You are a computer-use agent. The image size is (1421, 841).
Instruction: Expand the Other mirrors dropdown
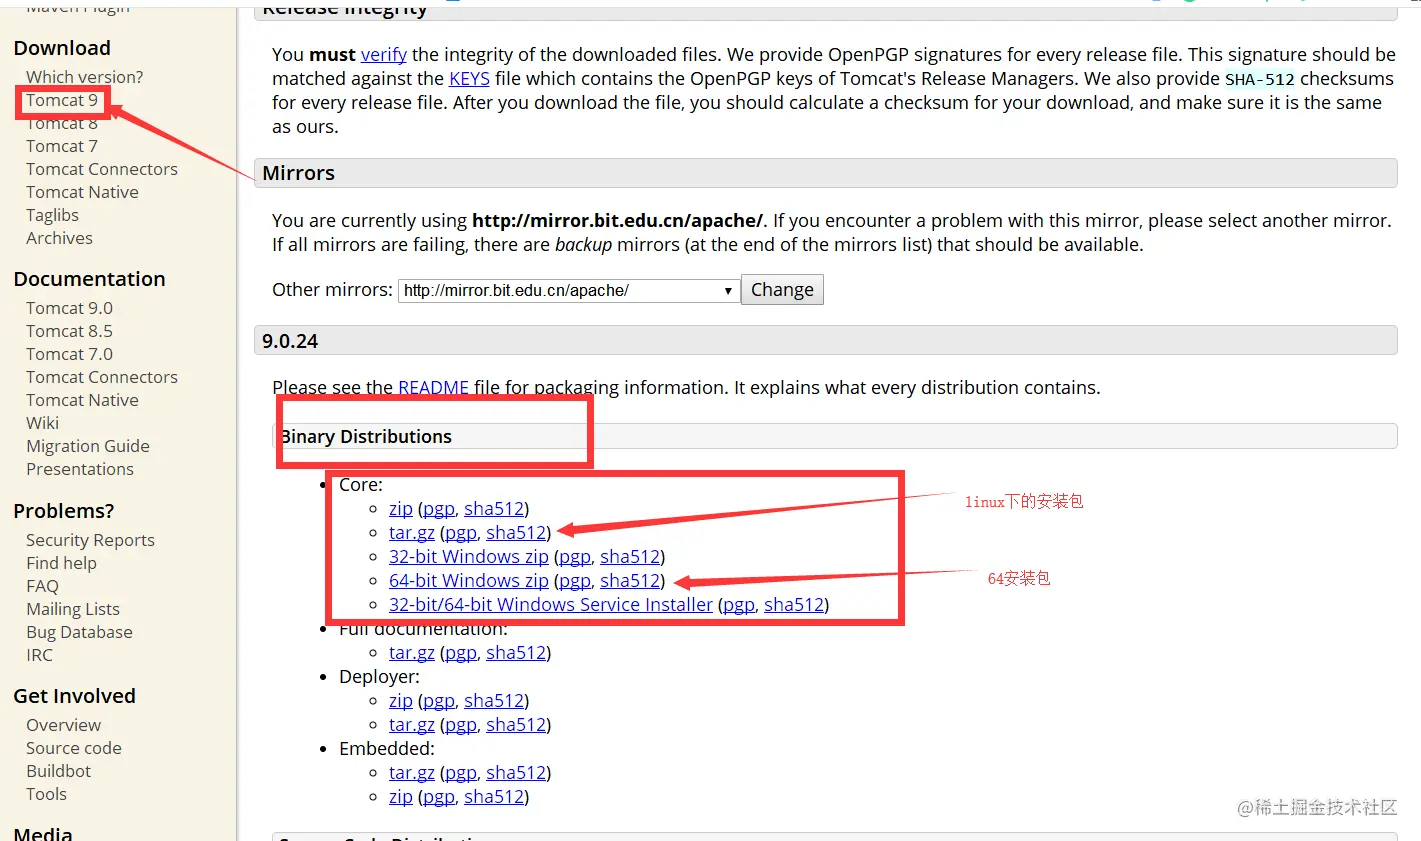pos(569,290)
